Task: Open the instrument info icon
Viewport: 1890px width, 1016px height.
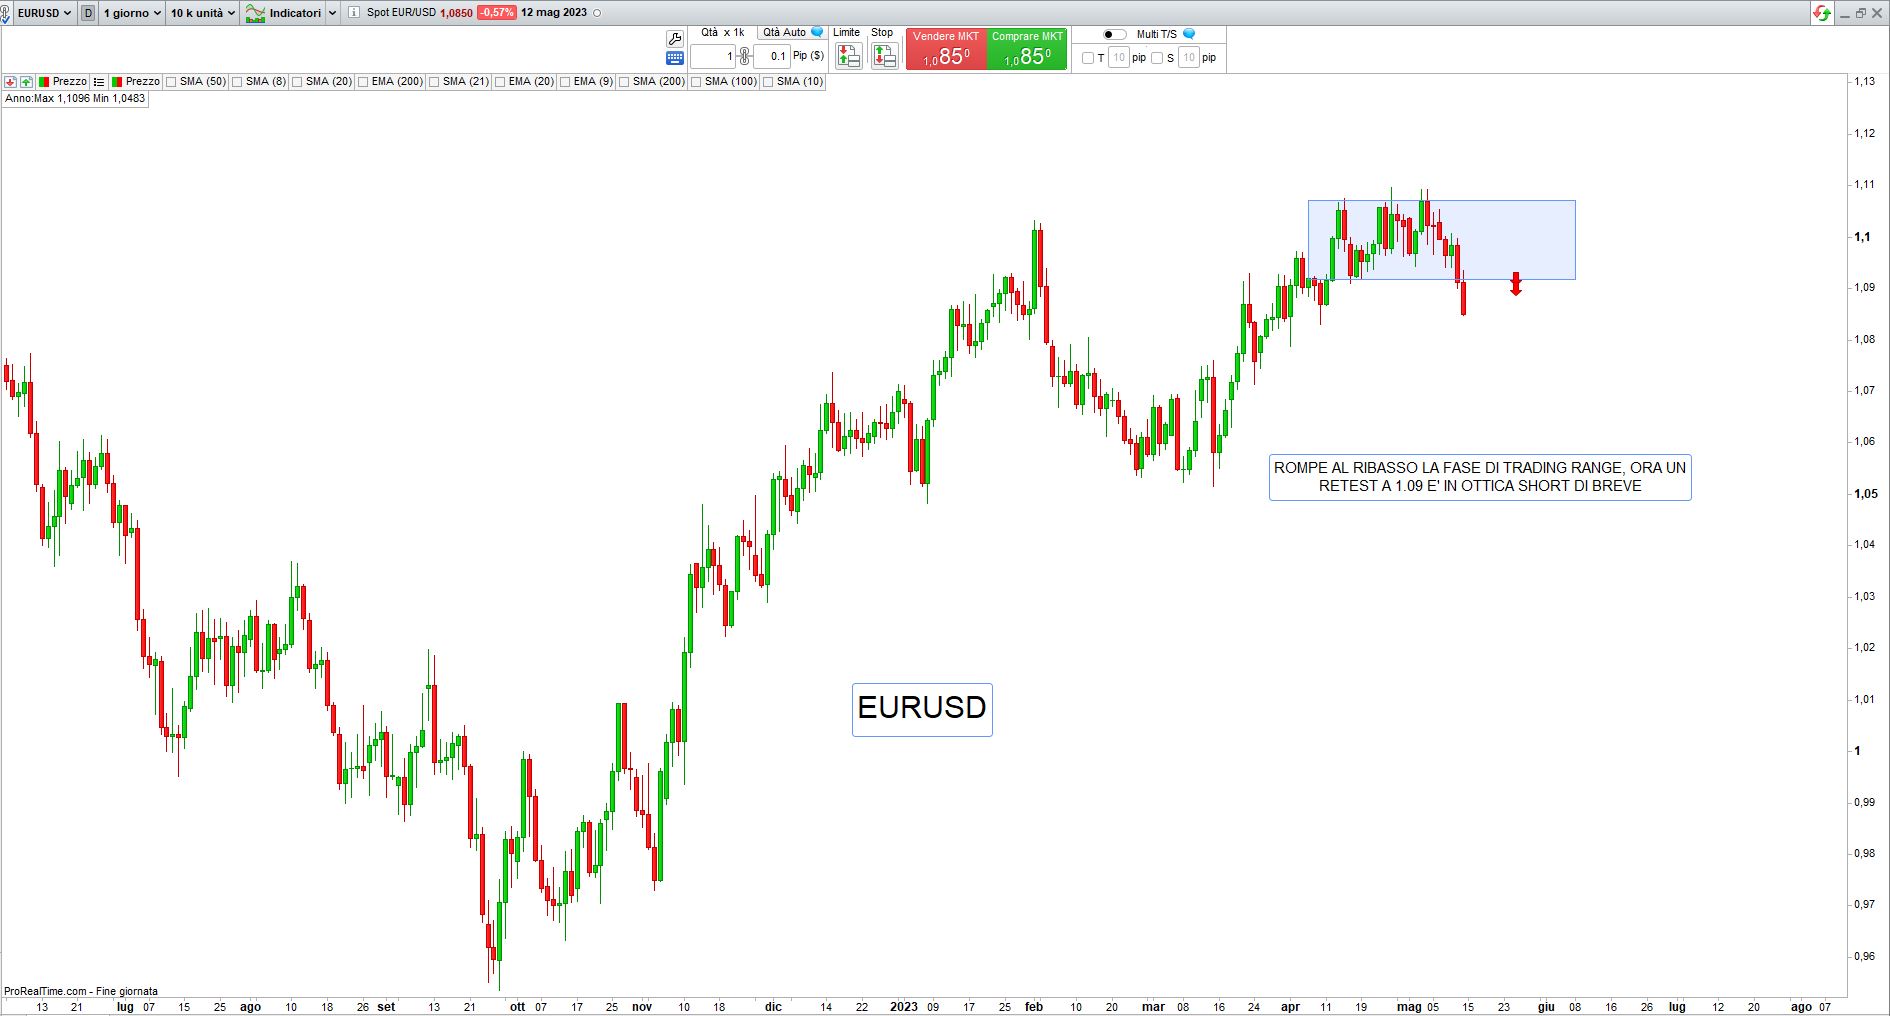Action: (x=353, y=13)
